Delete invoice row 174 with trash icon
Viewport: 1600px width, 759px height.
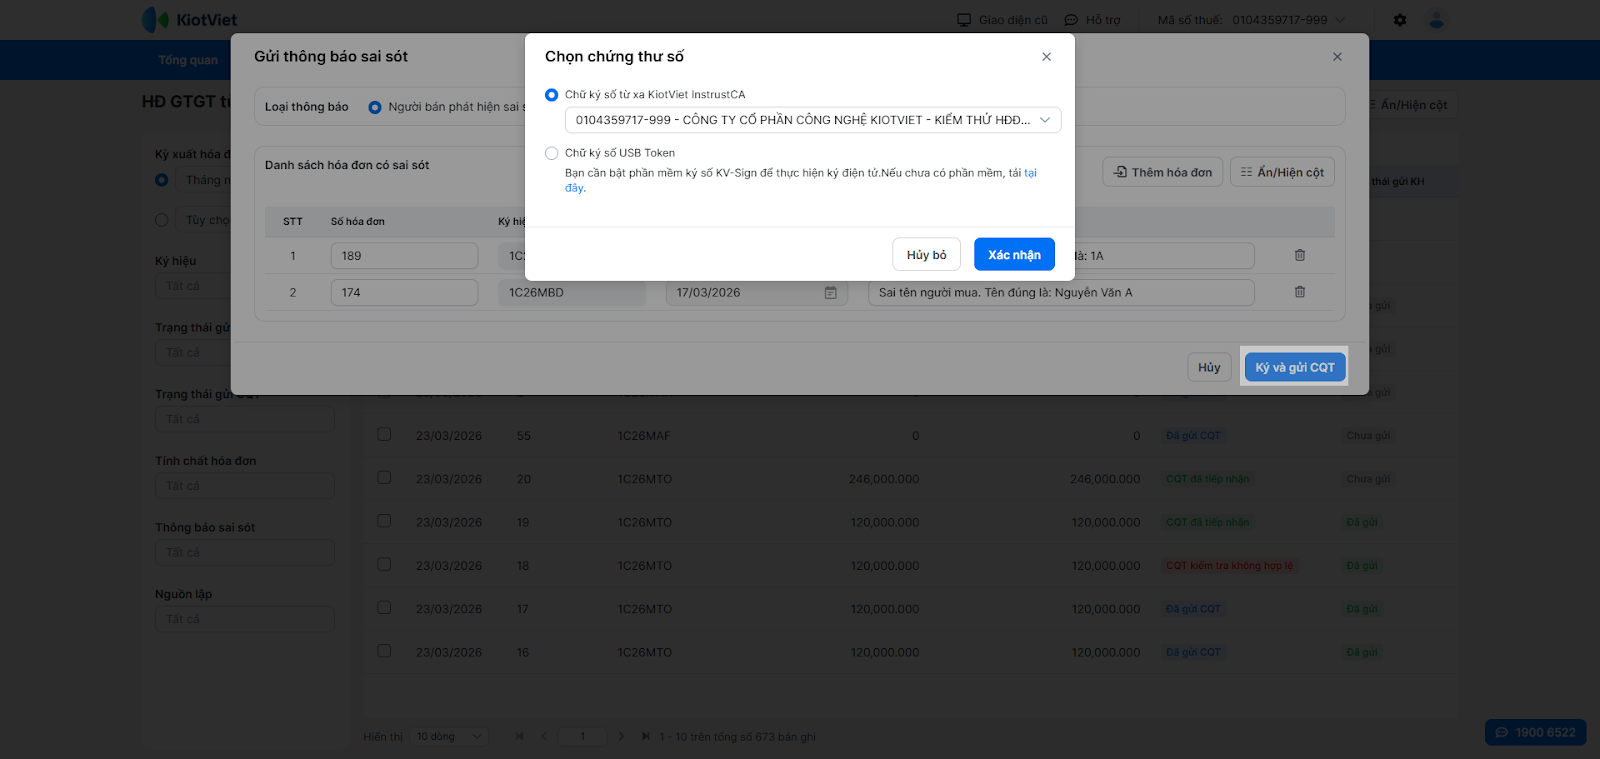1300,292
